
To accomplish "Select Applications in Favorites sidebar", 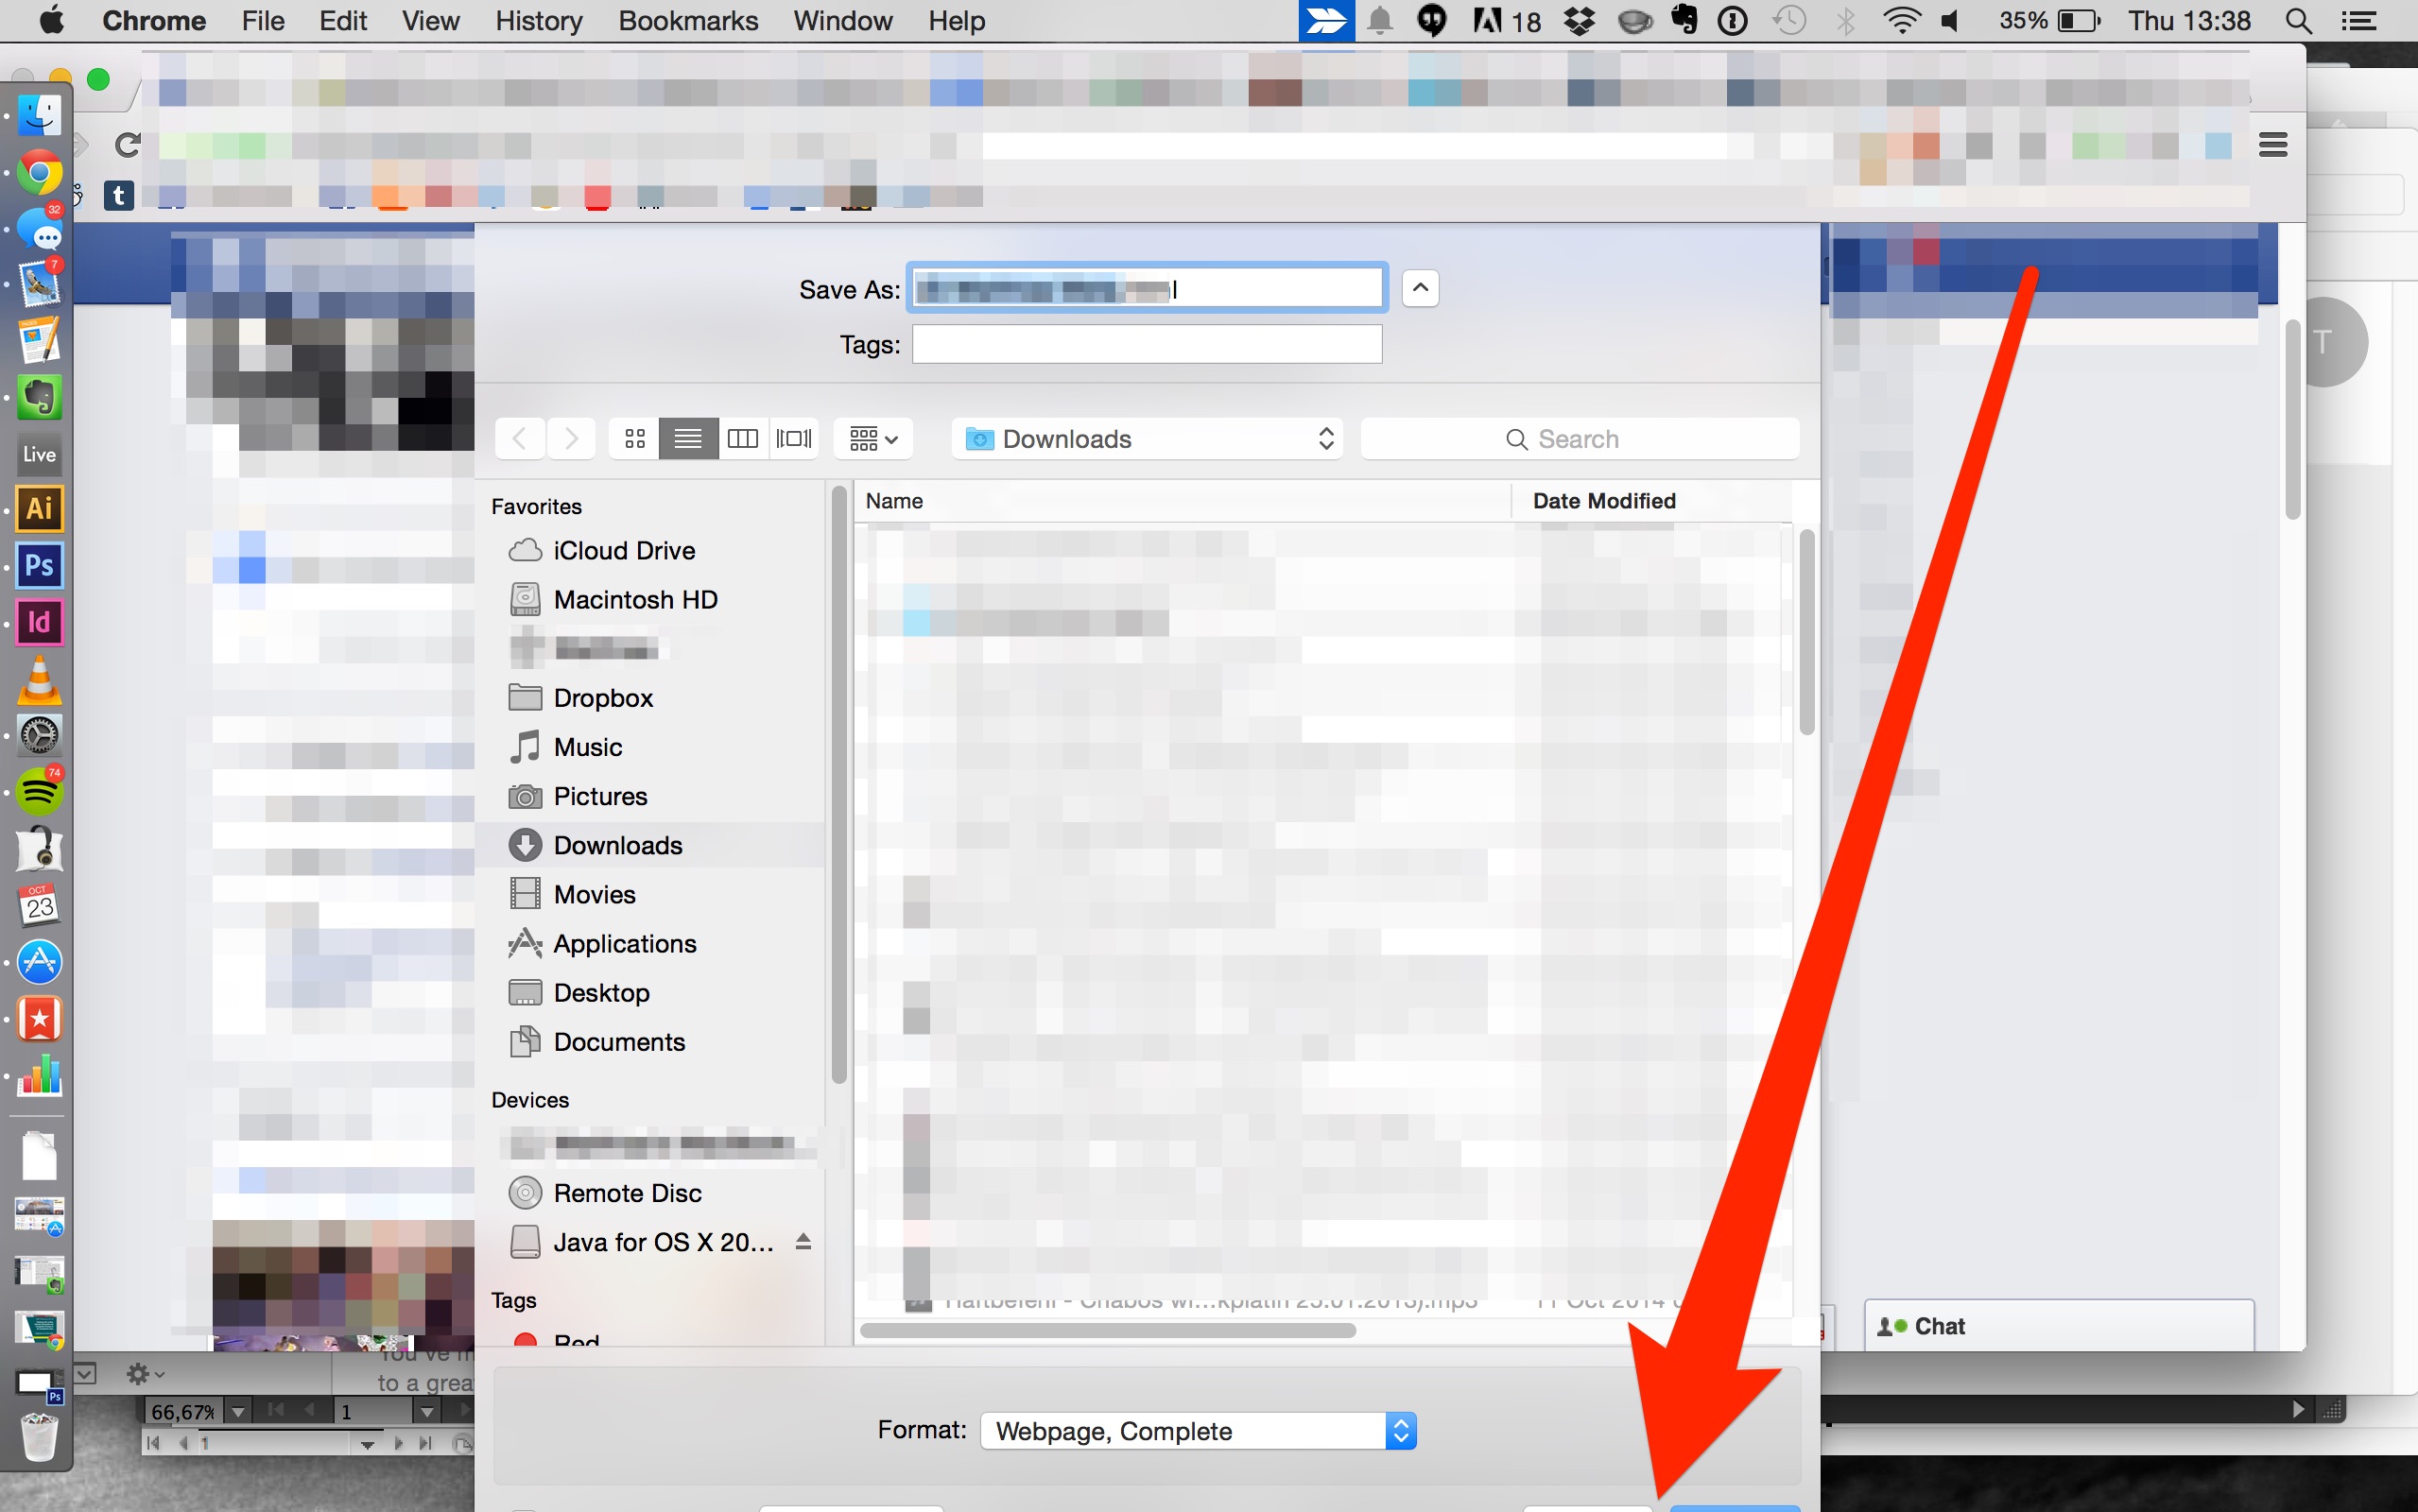I will [624, 943].
